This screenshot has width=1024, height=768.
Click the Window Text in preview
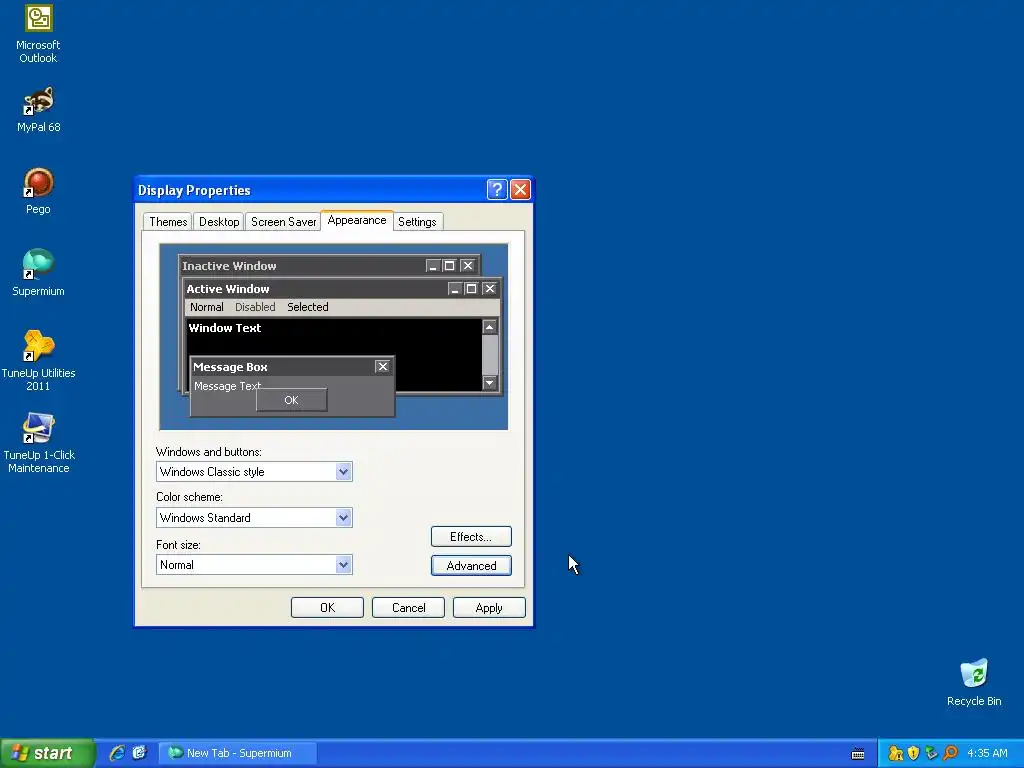point(225,328)
